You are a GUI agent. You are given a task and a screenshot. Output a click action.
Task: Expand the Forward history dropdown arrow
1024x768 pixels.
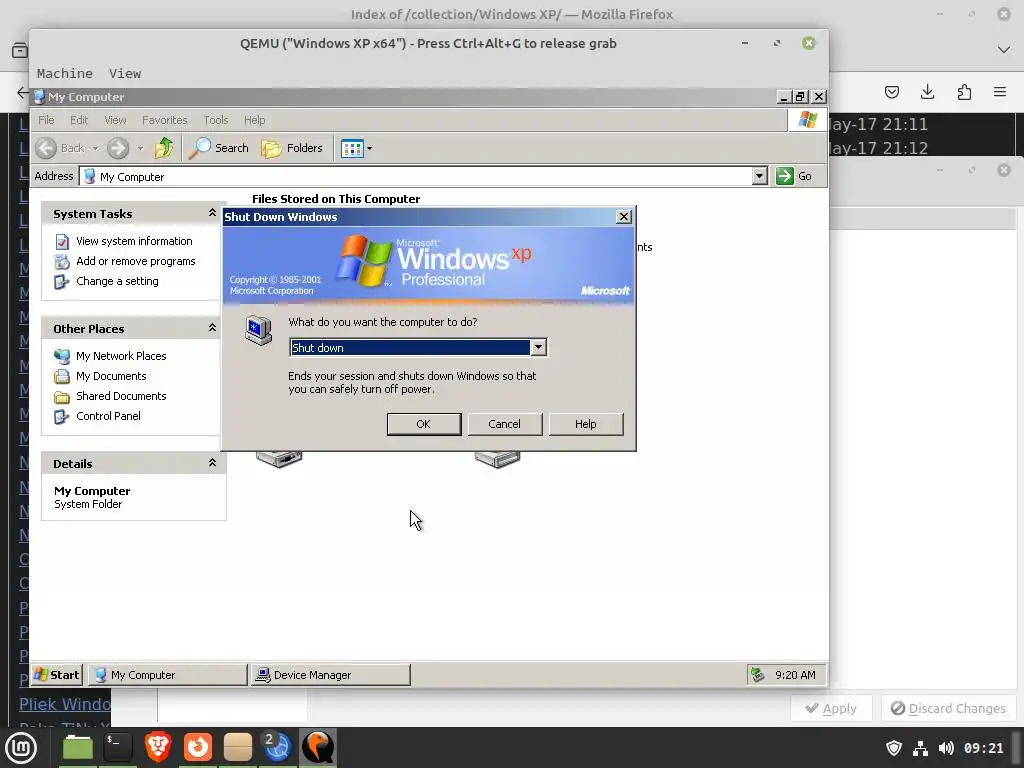coord(140,148)
